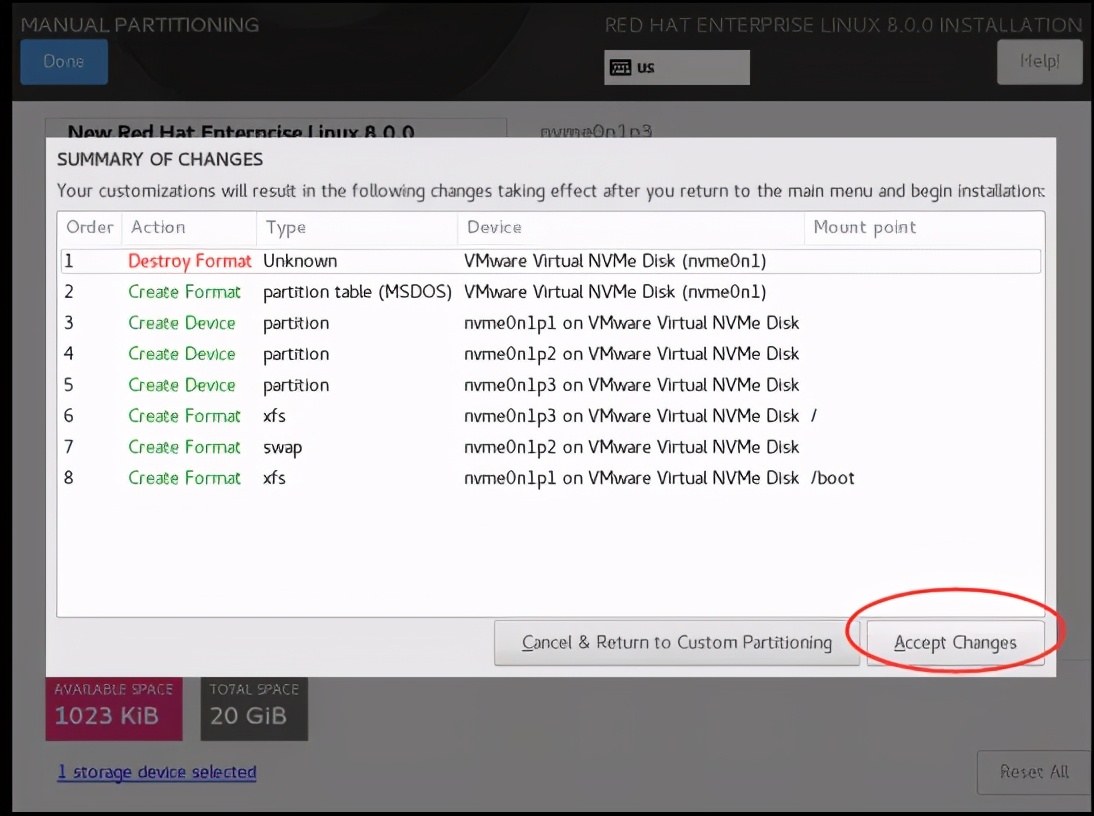Select 'Unknown' type in row 1
1094x816 pixels.
[x=300, y=261]
